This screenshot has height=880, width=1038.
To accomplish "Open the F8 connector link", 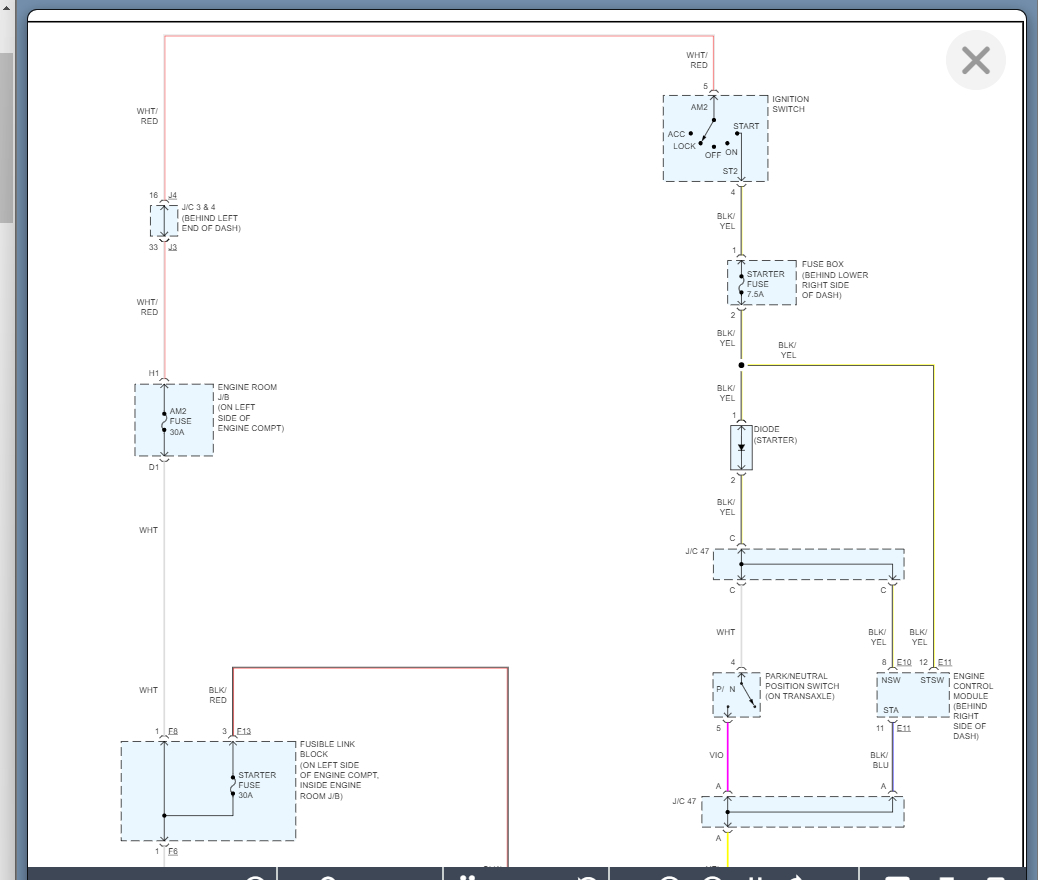I will point(172,732).
